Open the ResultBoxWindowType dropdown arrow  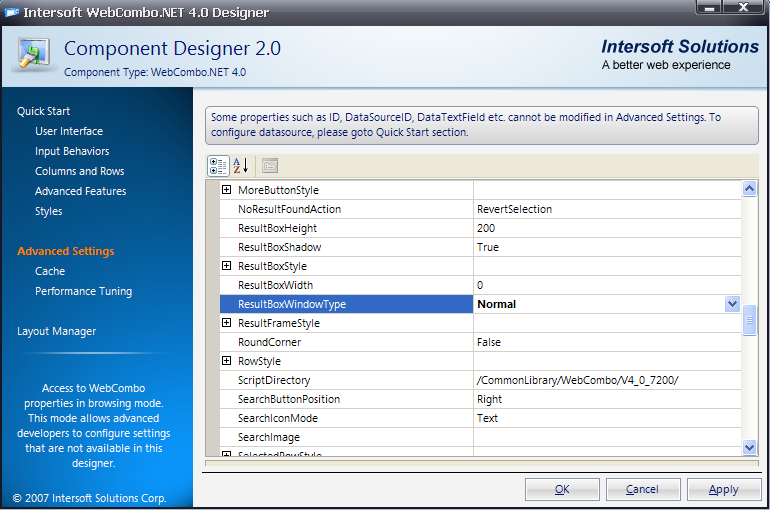click(x=732, y=304)
